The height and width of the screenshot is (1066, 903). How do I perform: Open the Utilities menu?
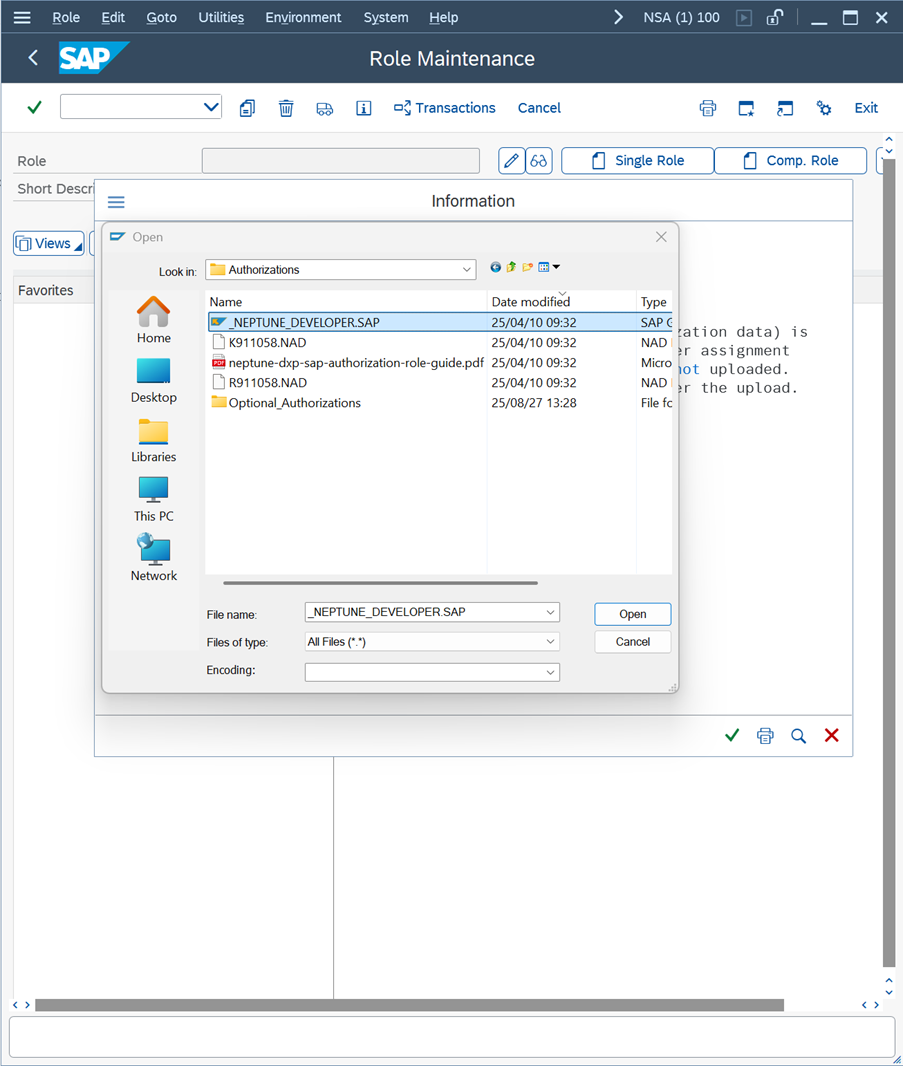click(219, 18)
